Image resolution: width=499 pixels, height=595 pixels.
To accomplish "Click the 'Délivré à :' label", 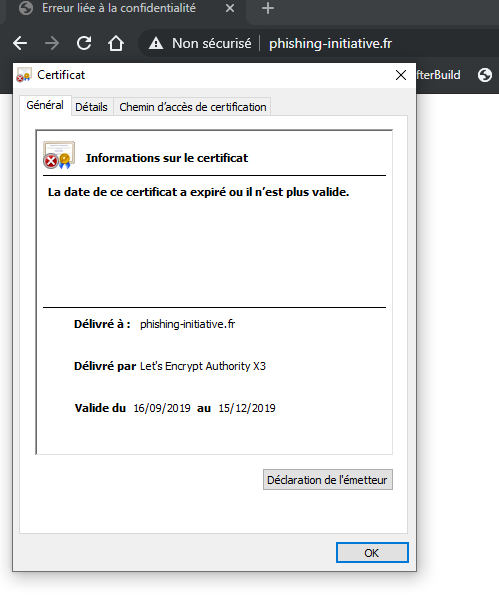I will pyautogui.click(x=102, y=324).
